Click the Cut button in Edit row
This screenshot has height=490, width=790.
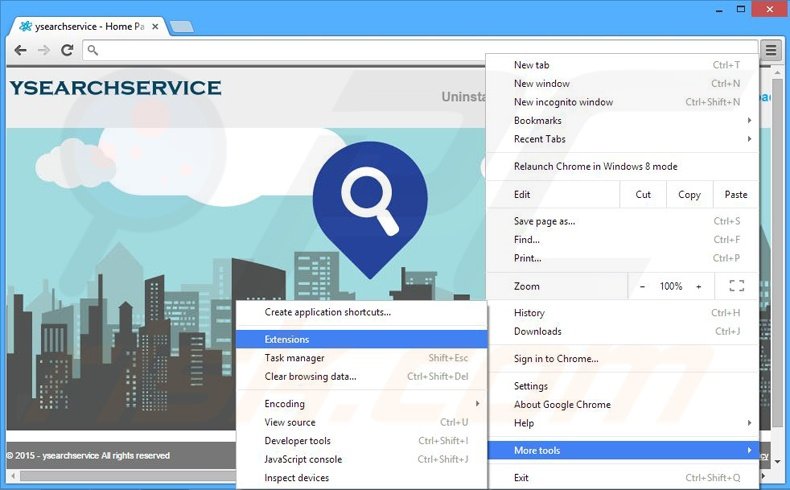pos(643,194)
